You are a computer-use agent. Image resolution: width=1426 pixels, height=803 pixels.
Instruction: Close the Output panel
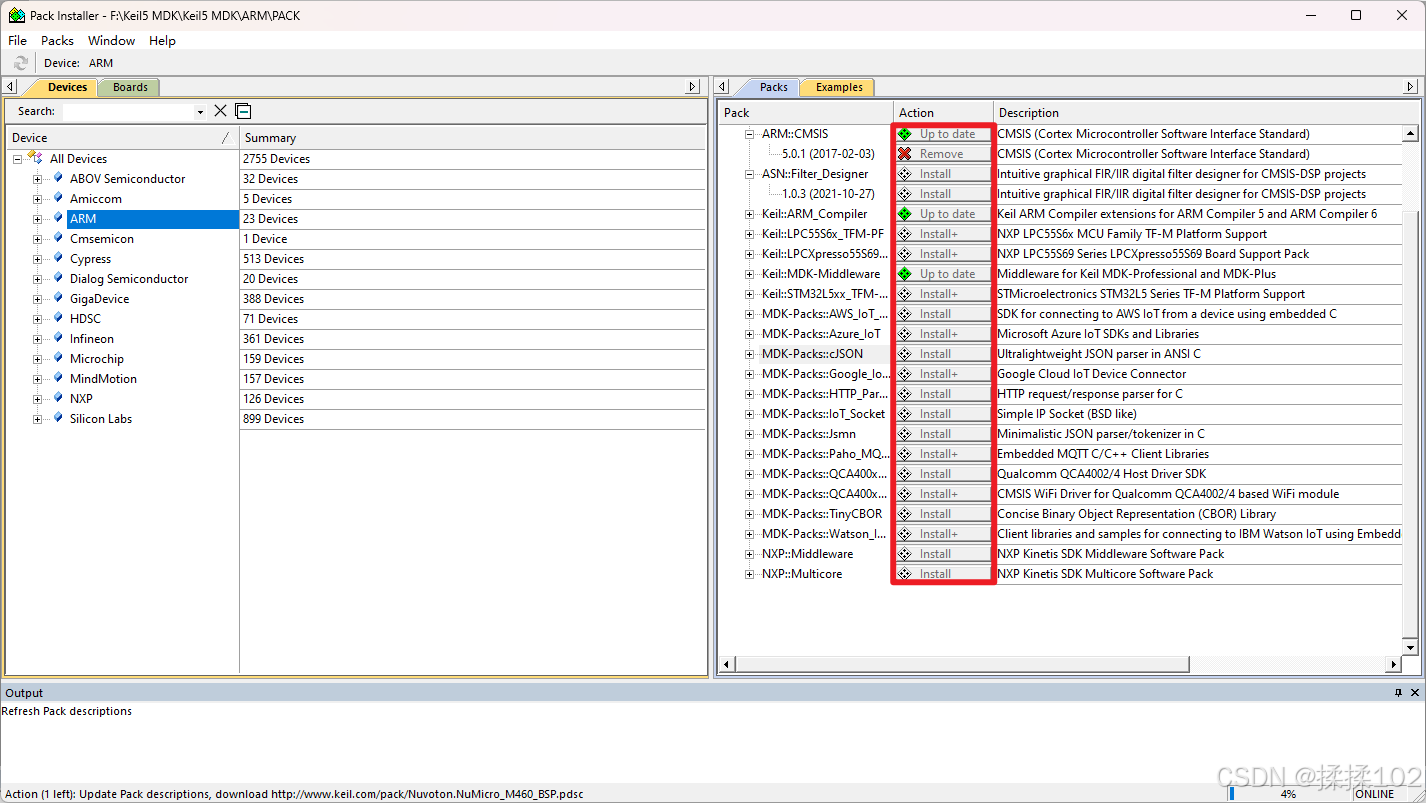[x=1415, y=692]
